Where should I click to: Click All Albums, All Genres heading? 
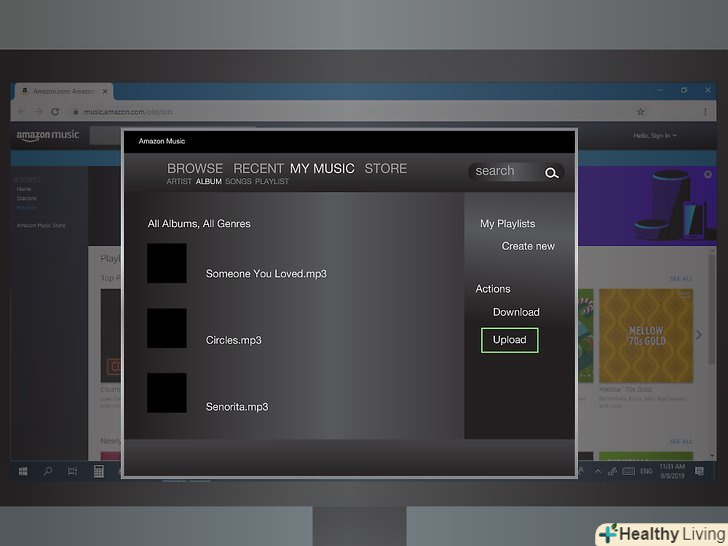click(x=199, y=224)
